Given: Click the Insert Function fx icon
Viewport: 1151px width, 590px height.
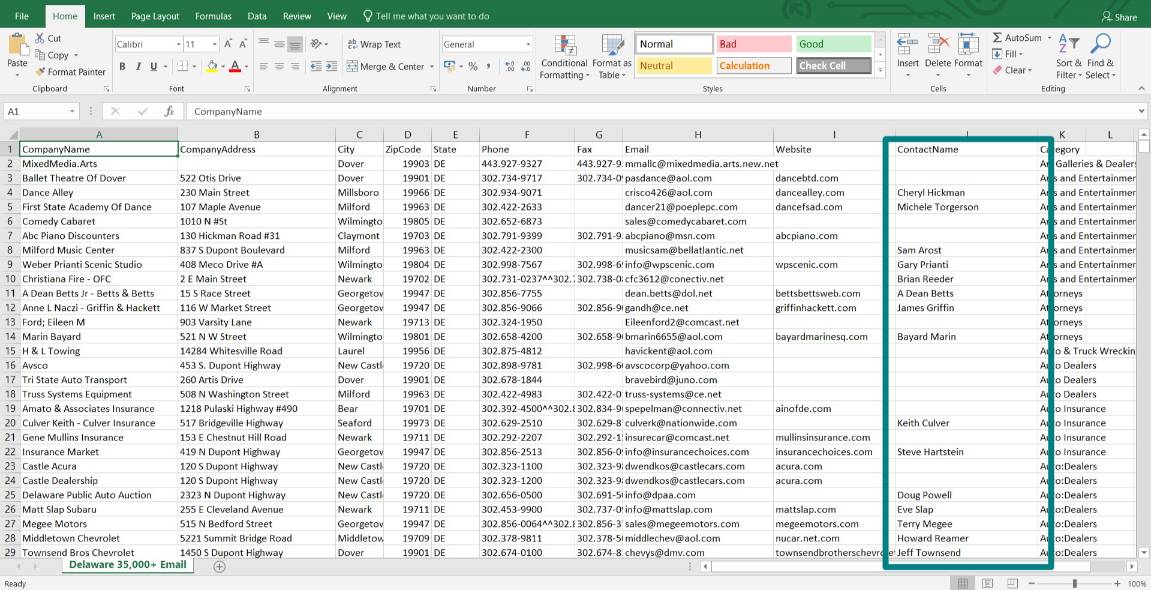Looking at the screenshot, I should click(170, 112).
